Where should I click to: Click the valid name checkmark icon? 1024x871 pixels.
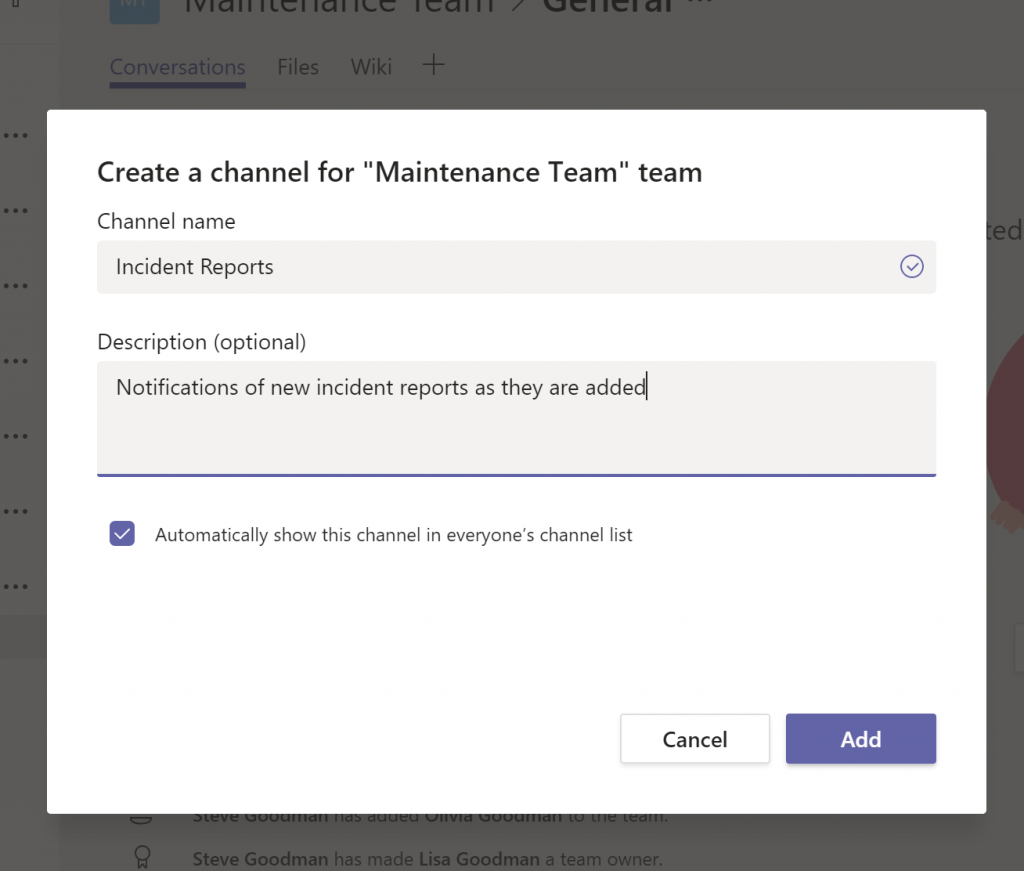coord(912,266)
